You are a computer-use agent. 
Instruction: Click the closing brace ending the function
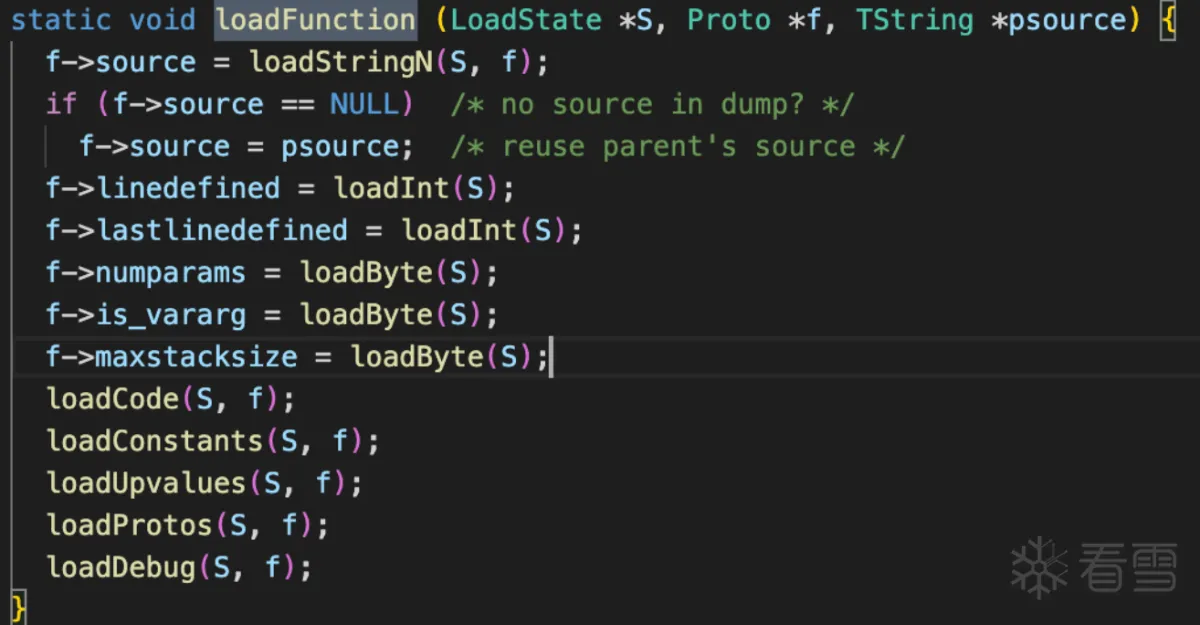click(18, 607)
